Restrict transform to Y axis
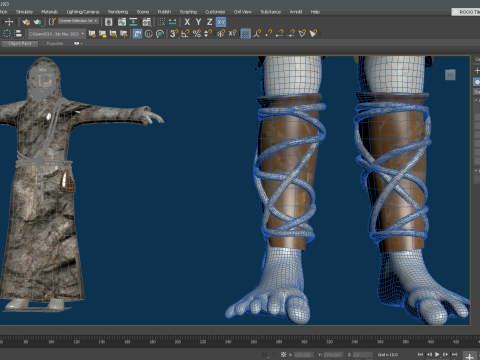 (198, 22)
